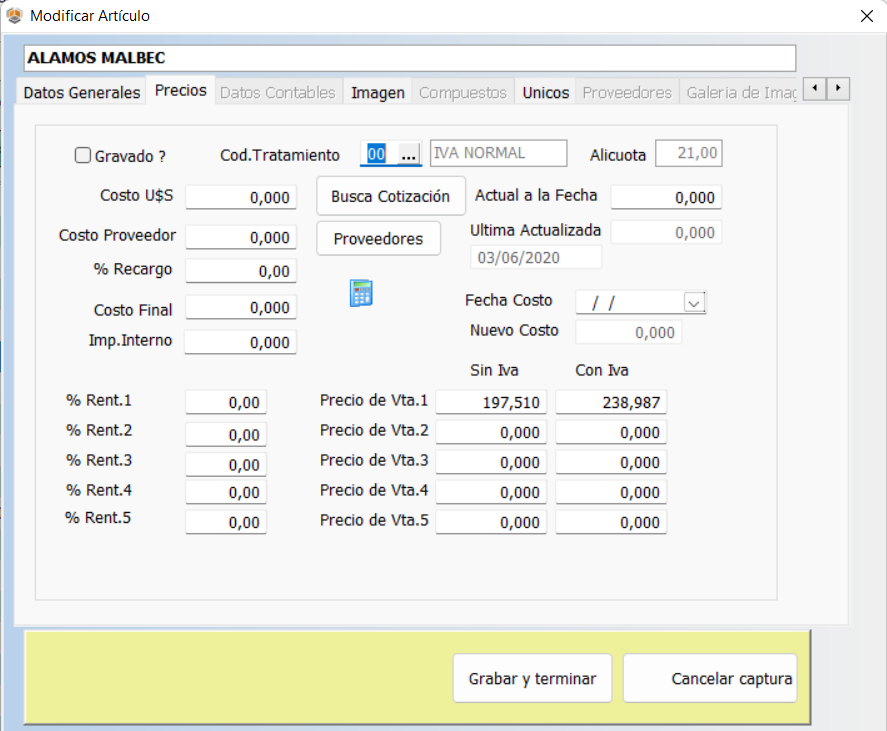Click the app icon in title bar

(15, 16)
